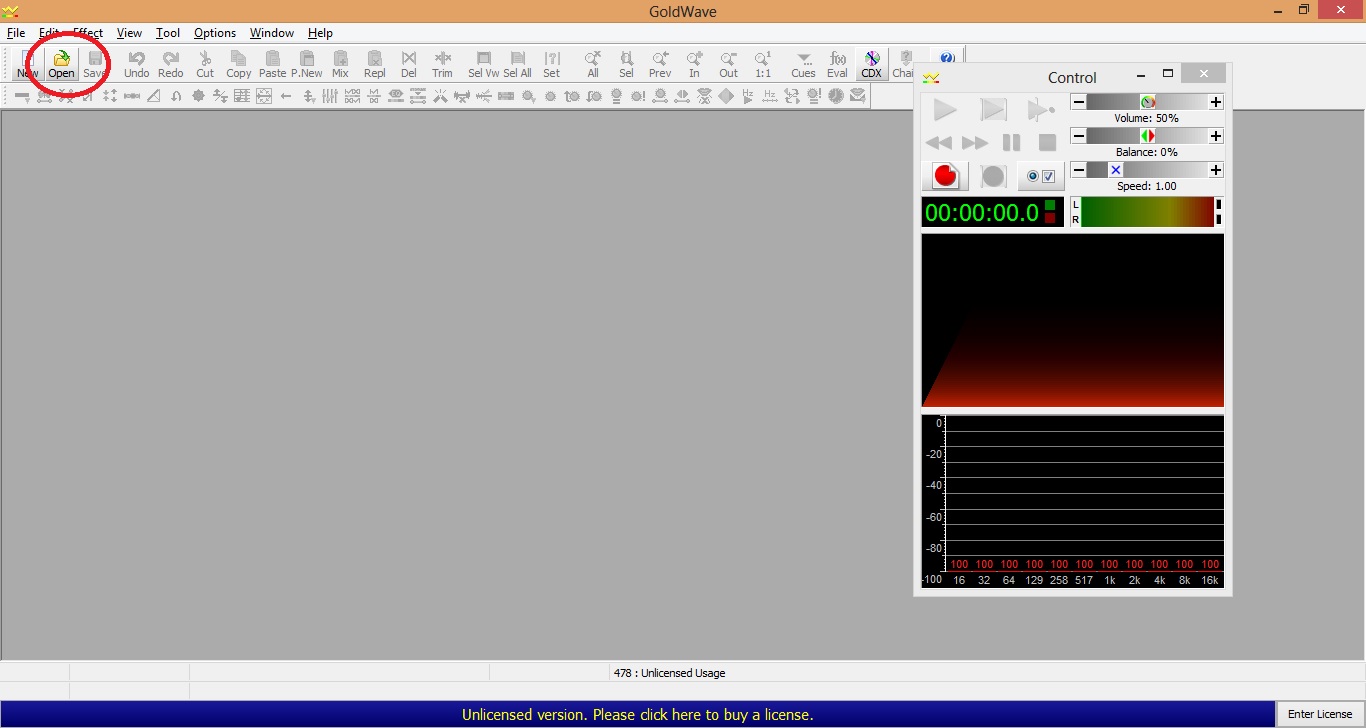Open the File menu
1366x728 pixels.
[x=16, y=33]
